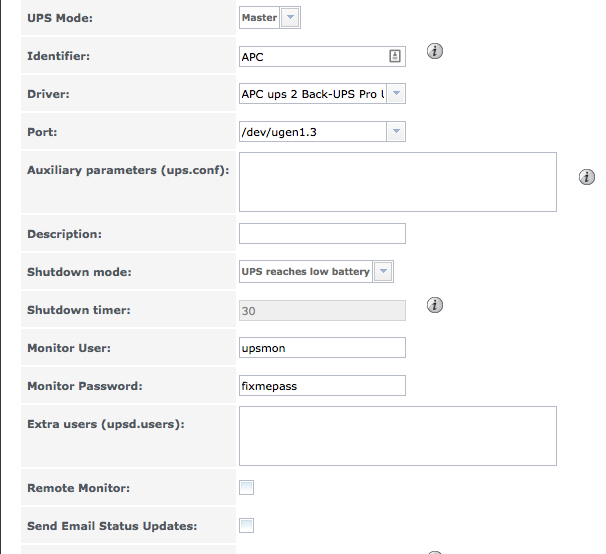Enable Send Email Status Updates checkbox
Image resolution: width=606 pixels, height=554 pixels.
coord(247,525)
